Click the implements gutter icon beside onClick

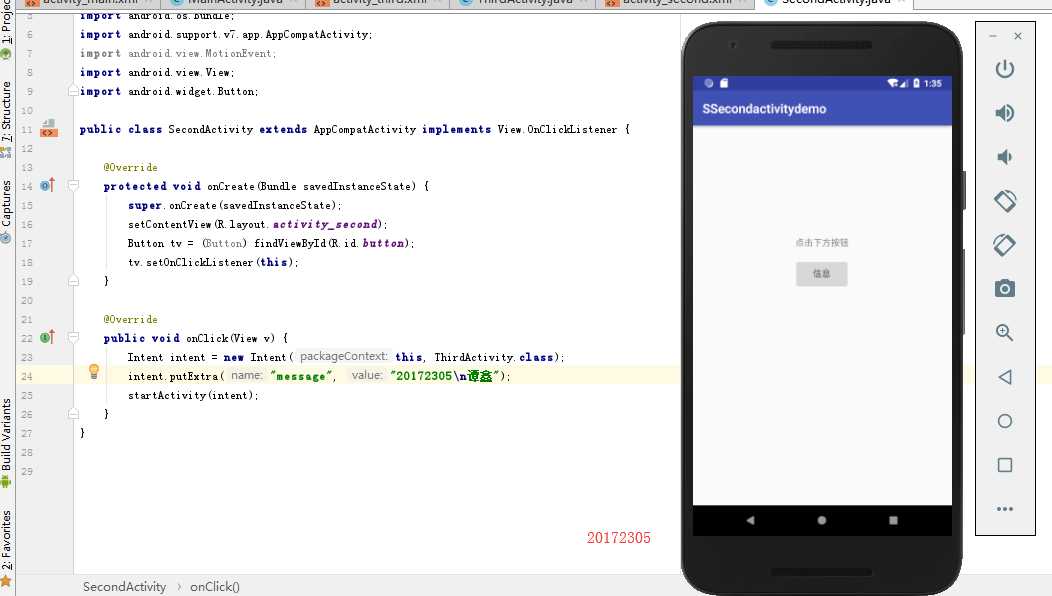pos(47,338)
